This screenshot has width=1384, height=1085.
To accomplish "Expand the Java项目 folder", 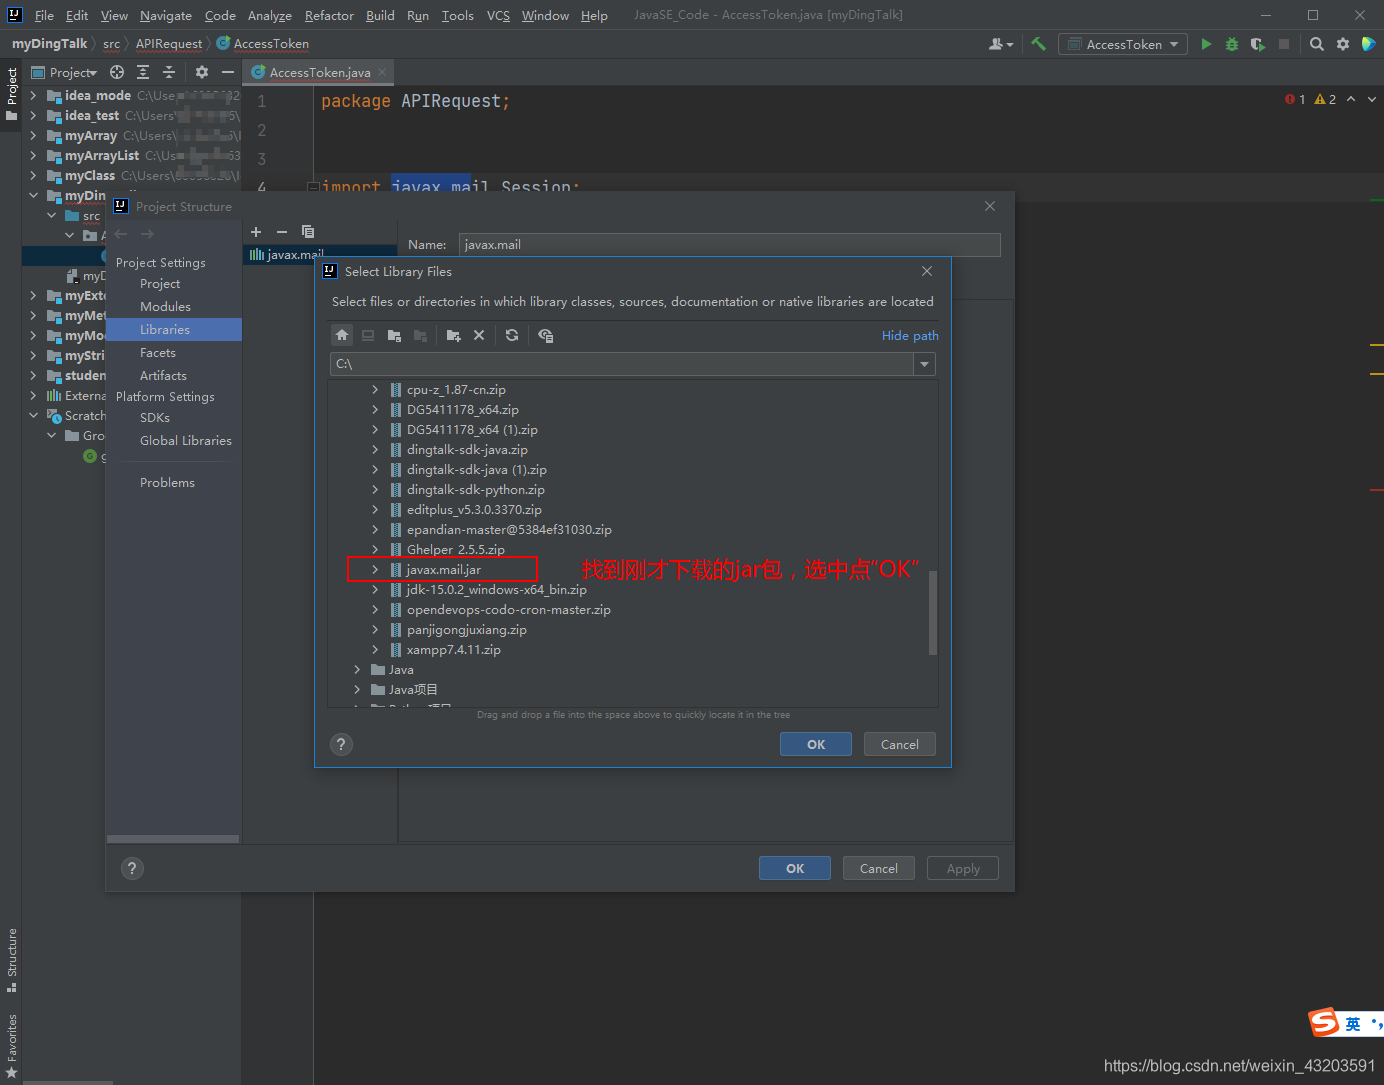I will pos(357,690).
